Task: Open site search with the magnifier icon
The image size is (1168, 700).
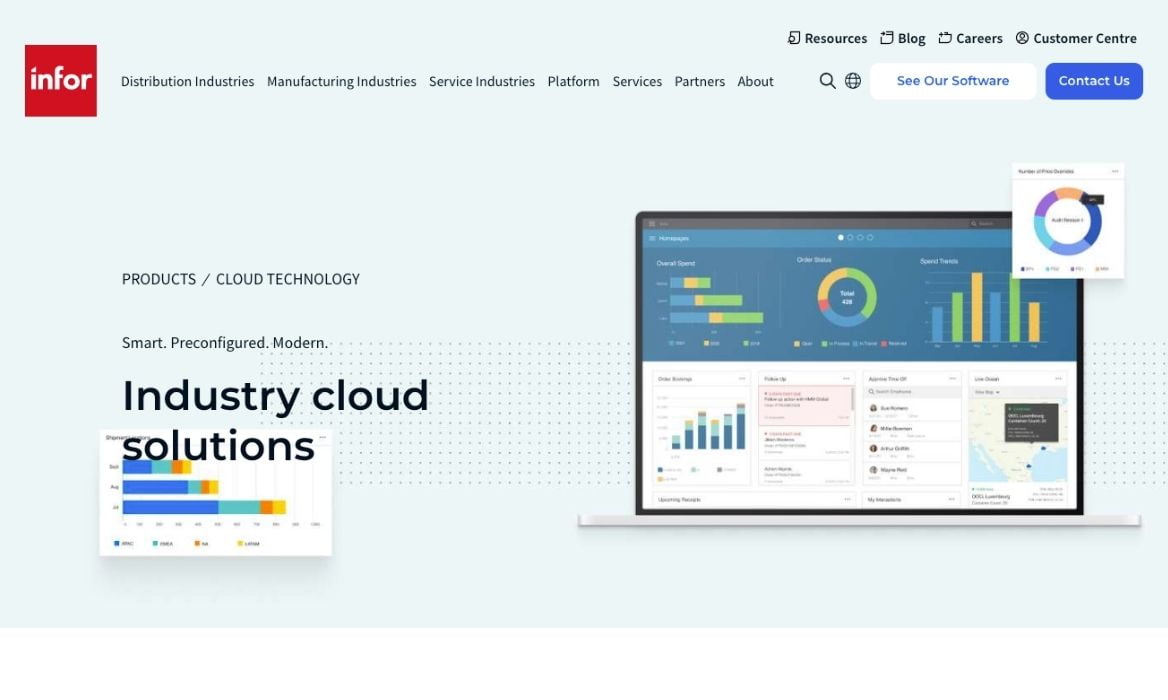Action: tap(827, 81)
